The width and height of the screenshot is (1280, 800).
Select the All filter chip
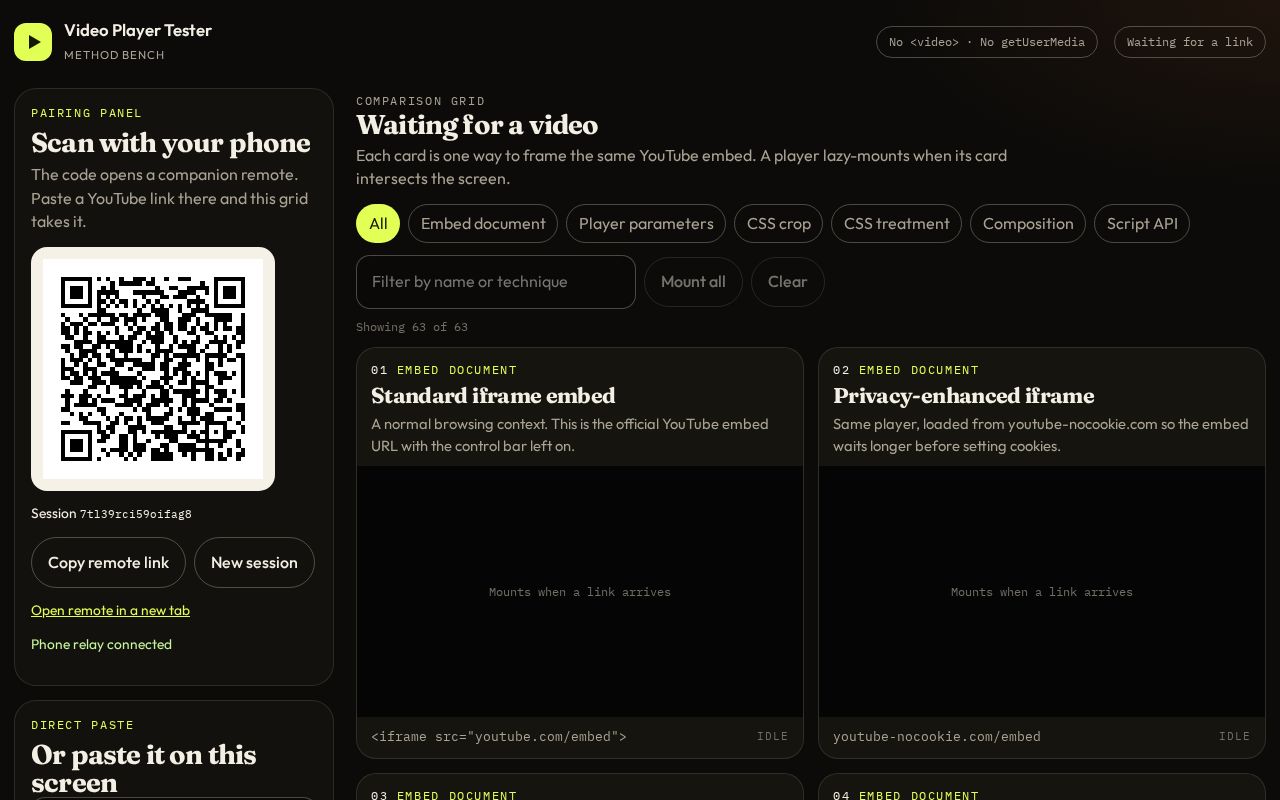click(378, 224)
